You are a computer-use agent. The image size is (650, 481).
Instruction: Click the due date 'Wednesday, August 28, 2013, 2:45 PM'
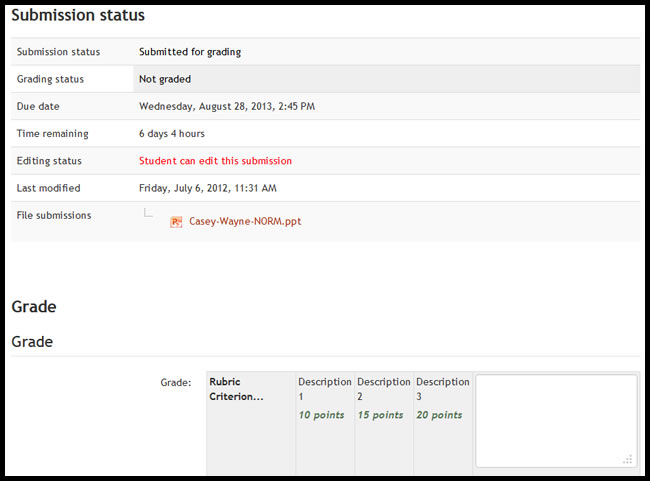[227, 107]
